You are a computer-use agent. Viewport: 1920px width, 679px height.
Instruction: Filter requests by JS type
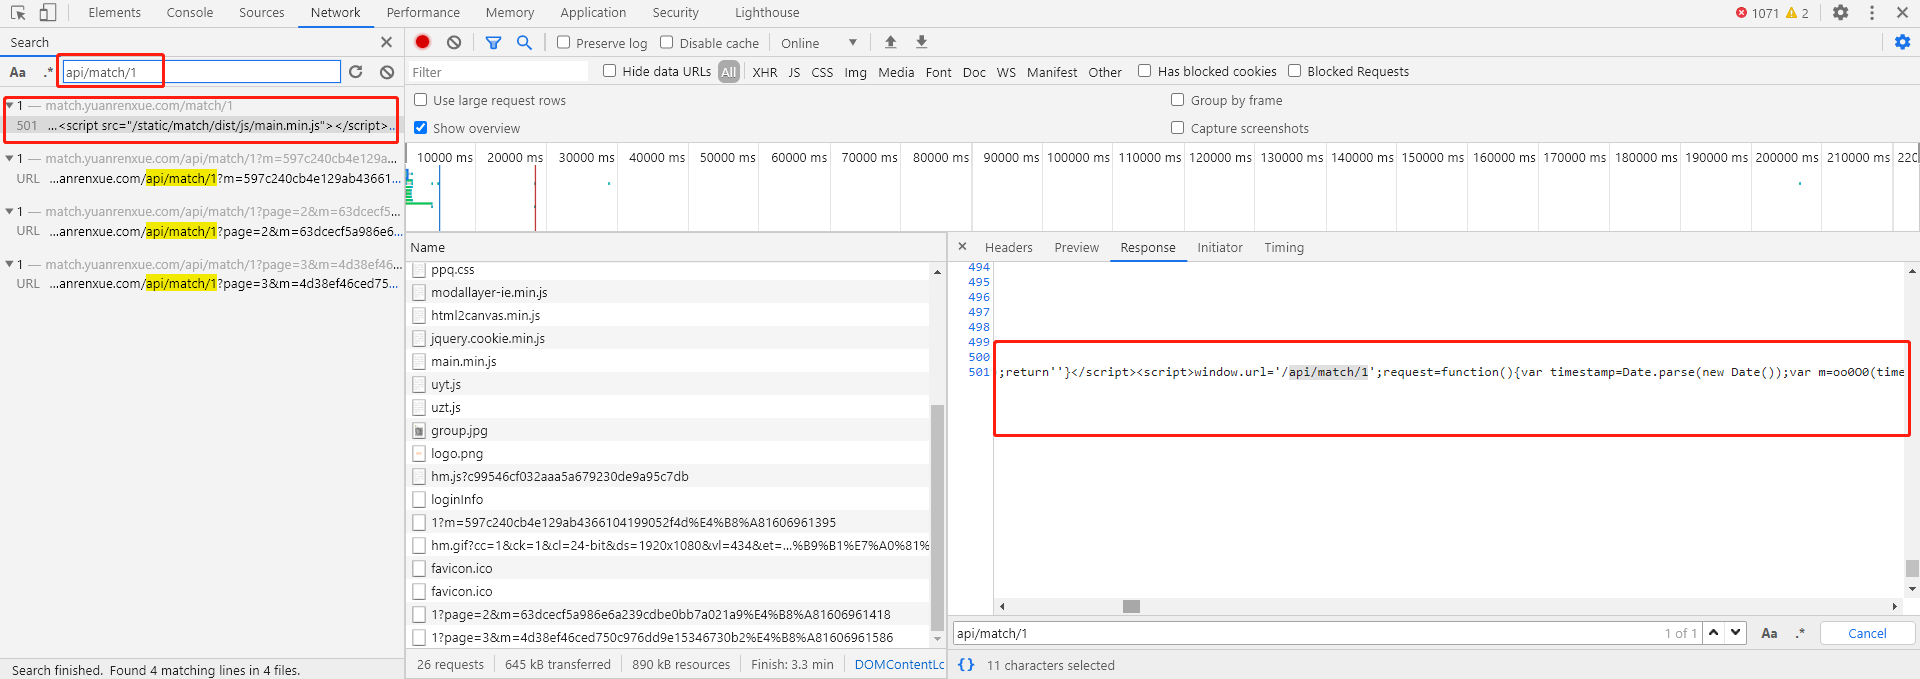click(x=794, y=72)
